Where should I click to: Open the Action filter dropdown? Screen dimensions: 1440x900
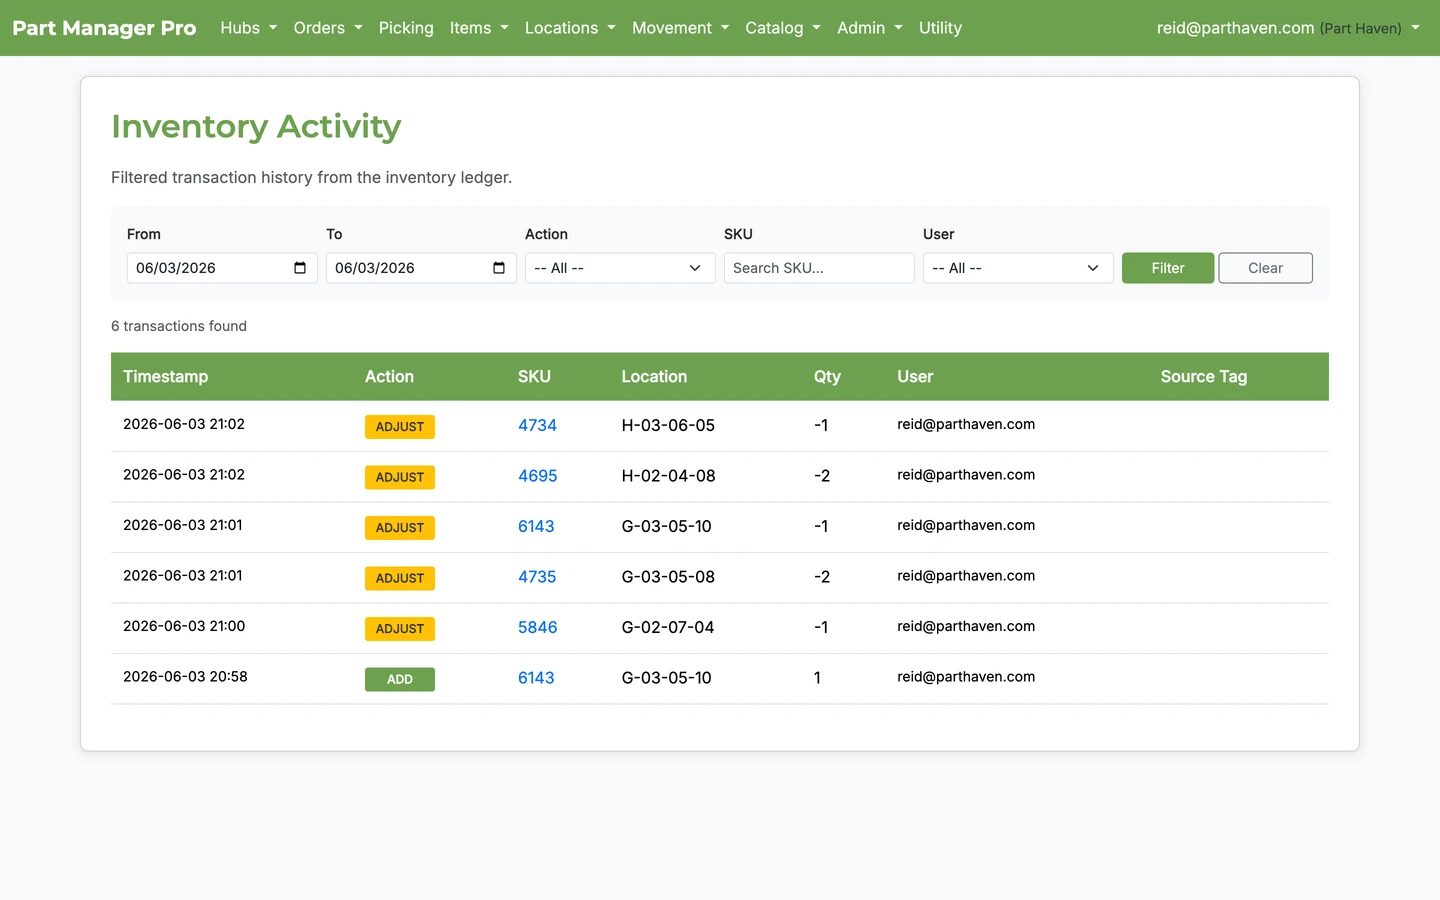coord(620,268)
